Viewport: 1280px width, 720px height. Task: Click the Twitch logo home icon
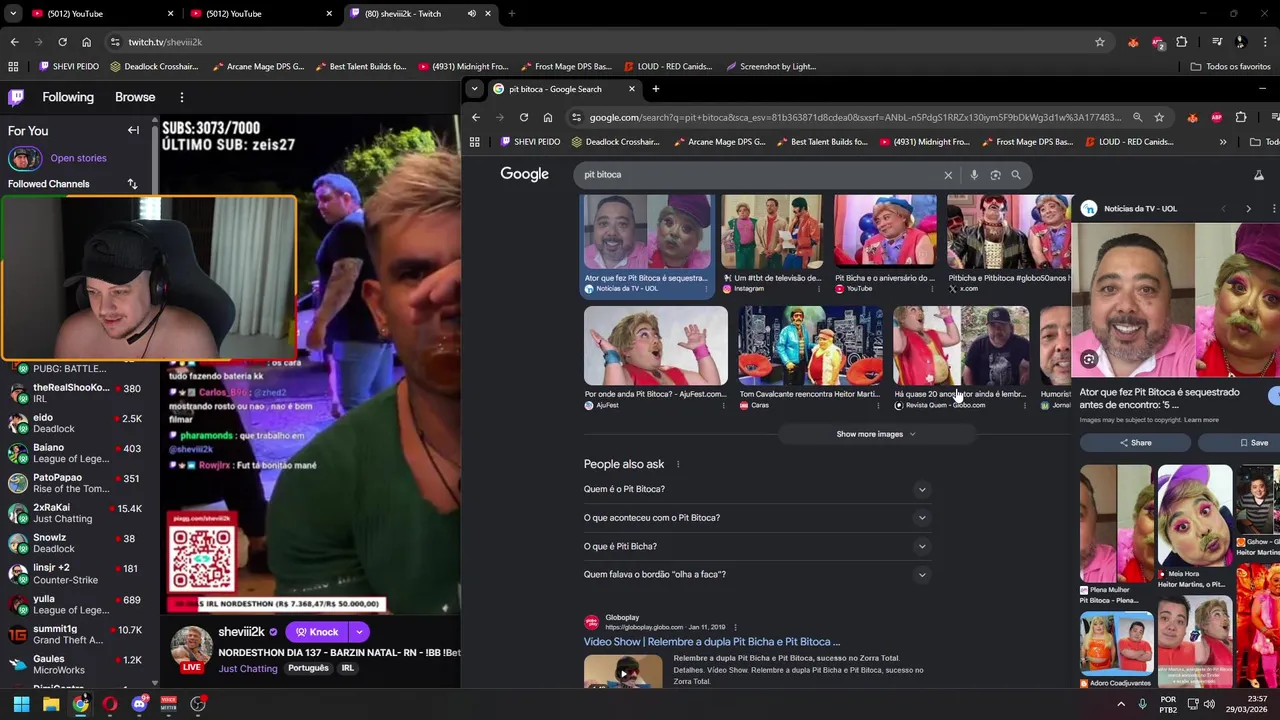(x=16, y=97)
